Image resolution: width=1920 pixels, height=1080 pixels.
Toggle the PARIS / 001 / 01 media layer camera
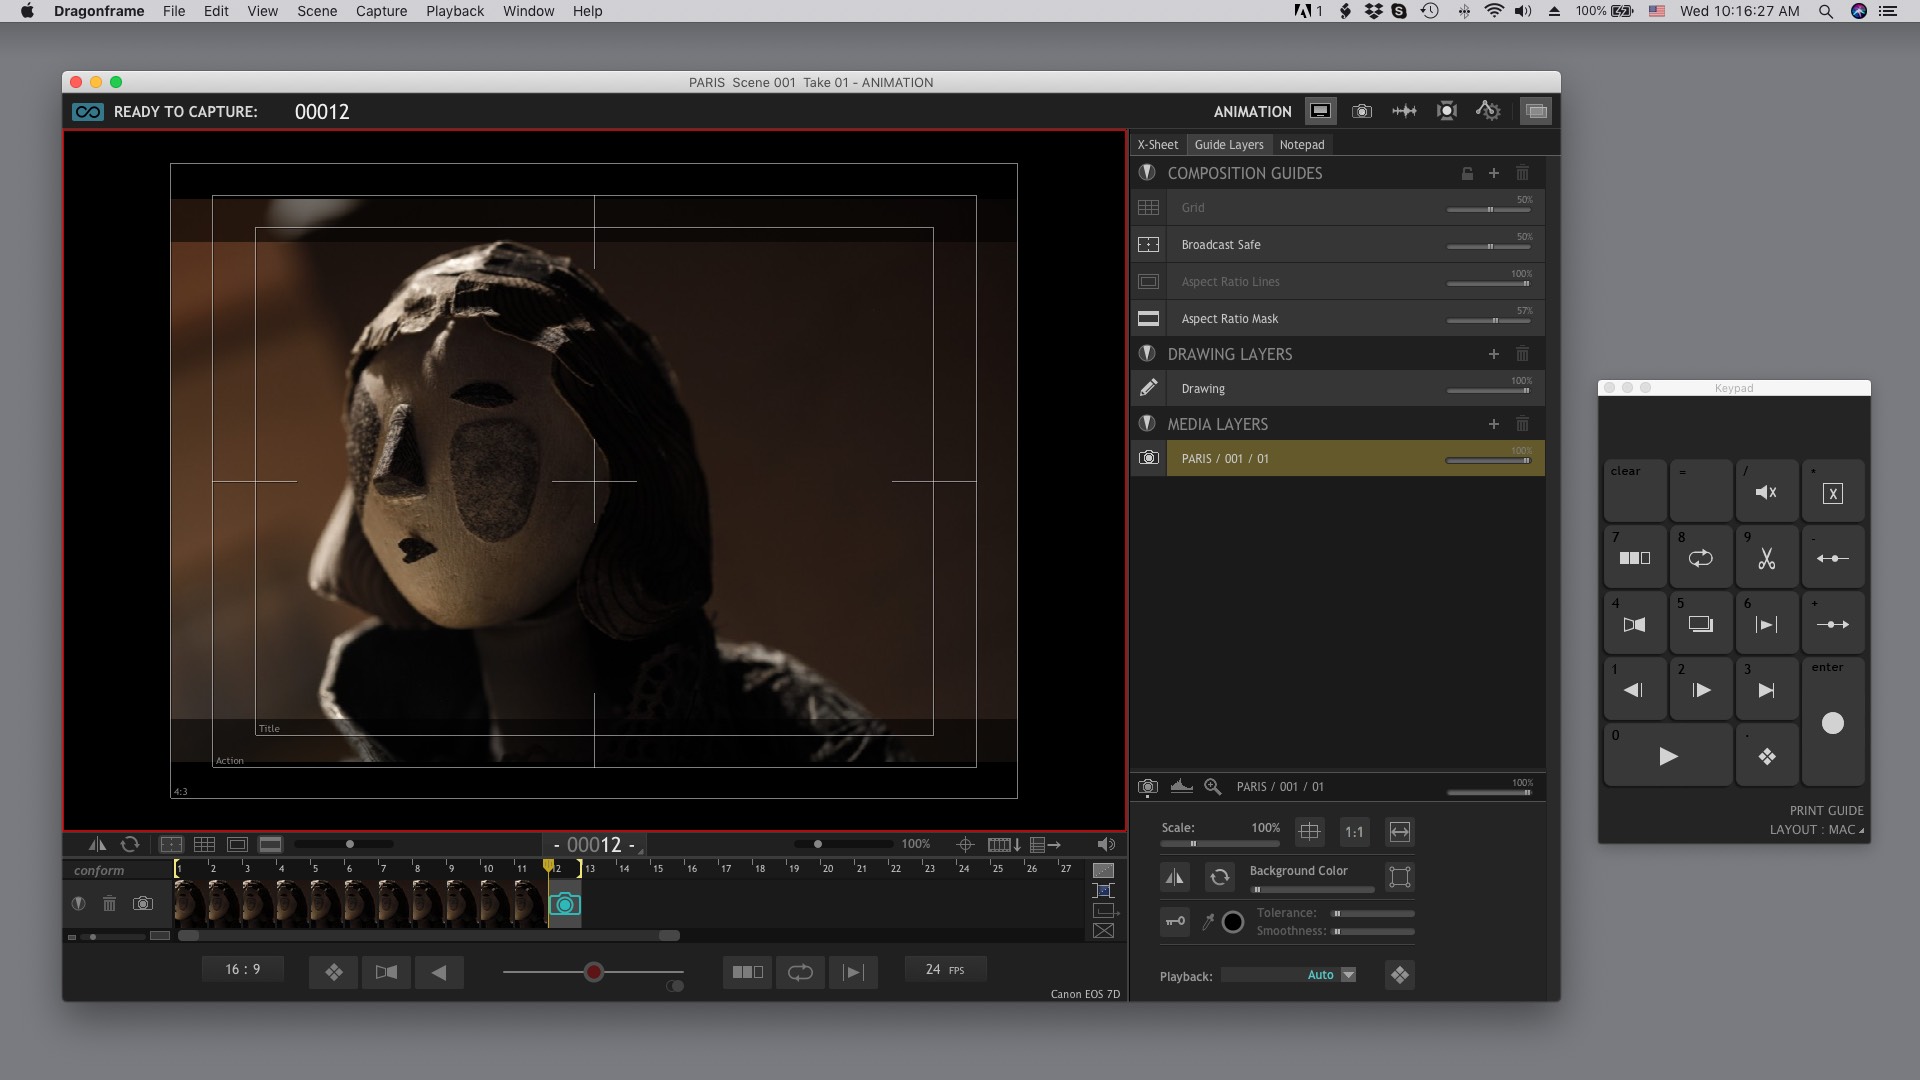pos(1148,458)
